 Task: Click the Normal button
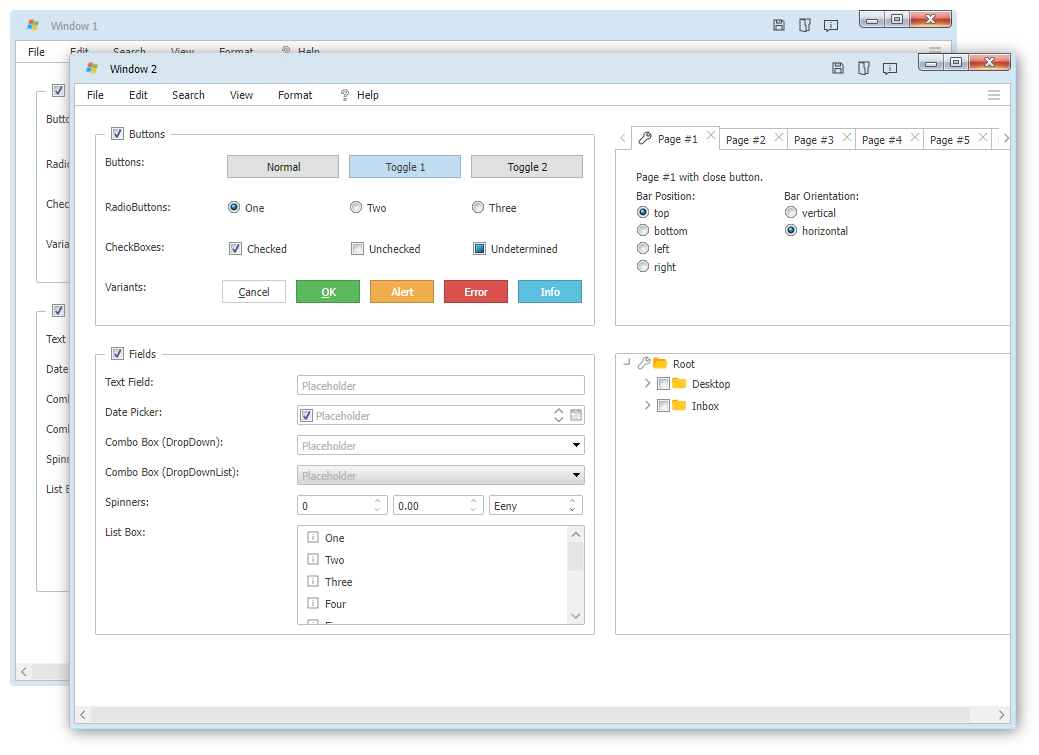pos(283,166)
